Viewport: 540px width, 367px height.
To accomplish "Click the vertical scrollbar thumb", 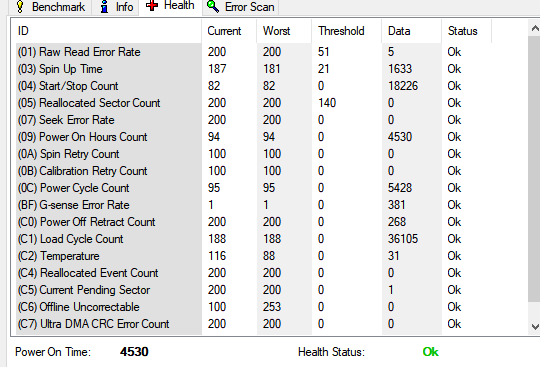I will (534, 169).
